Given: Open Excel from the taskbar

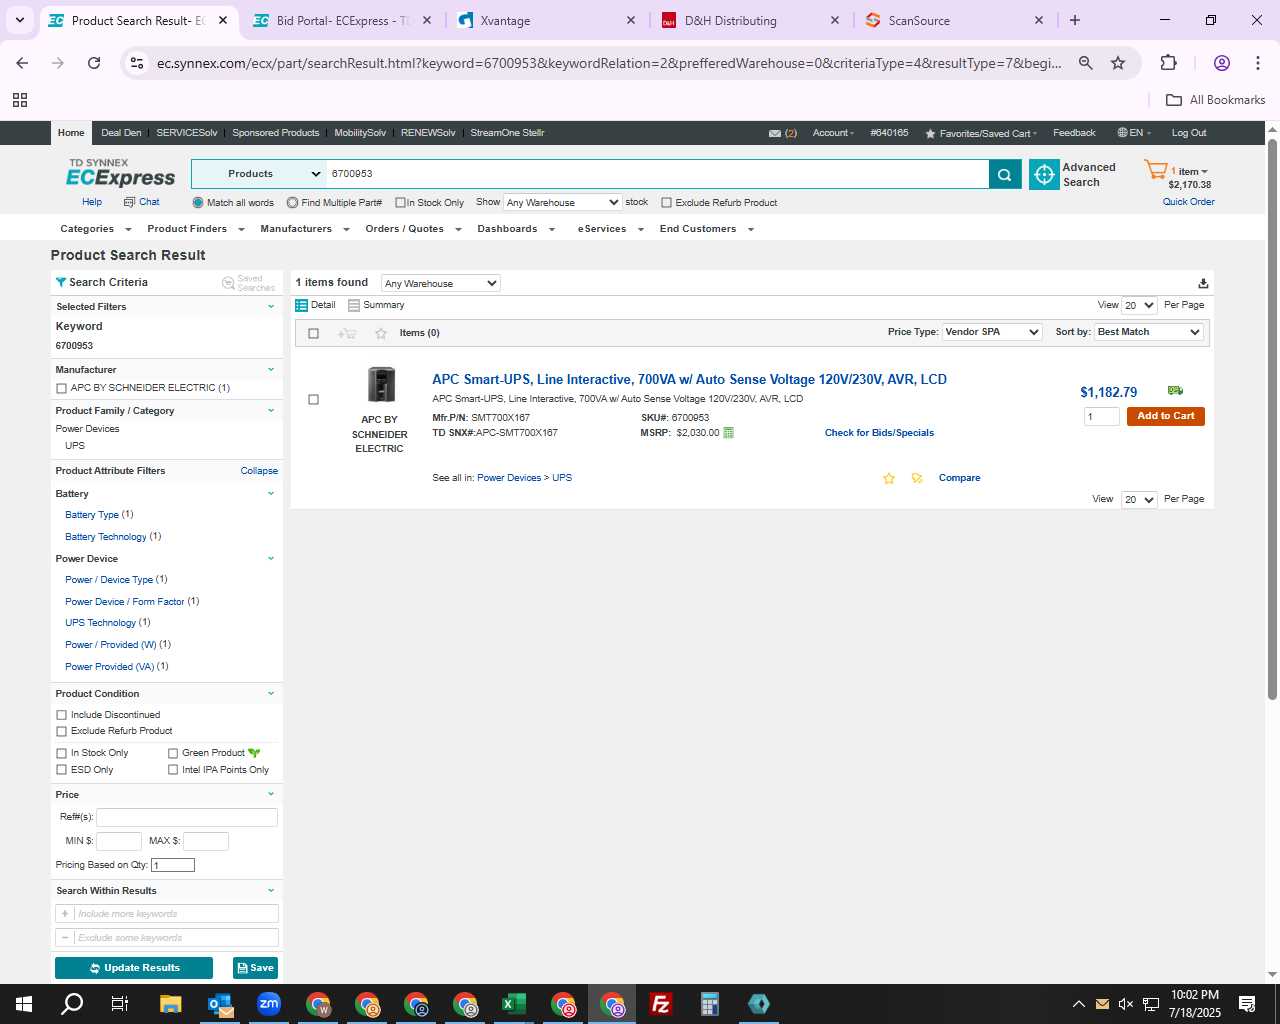Looking at the screenshot, I should click(514, 1004).
